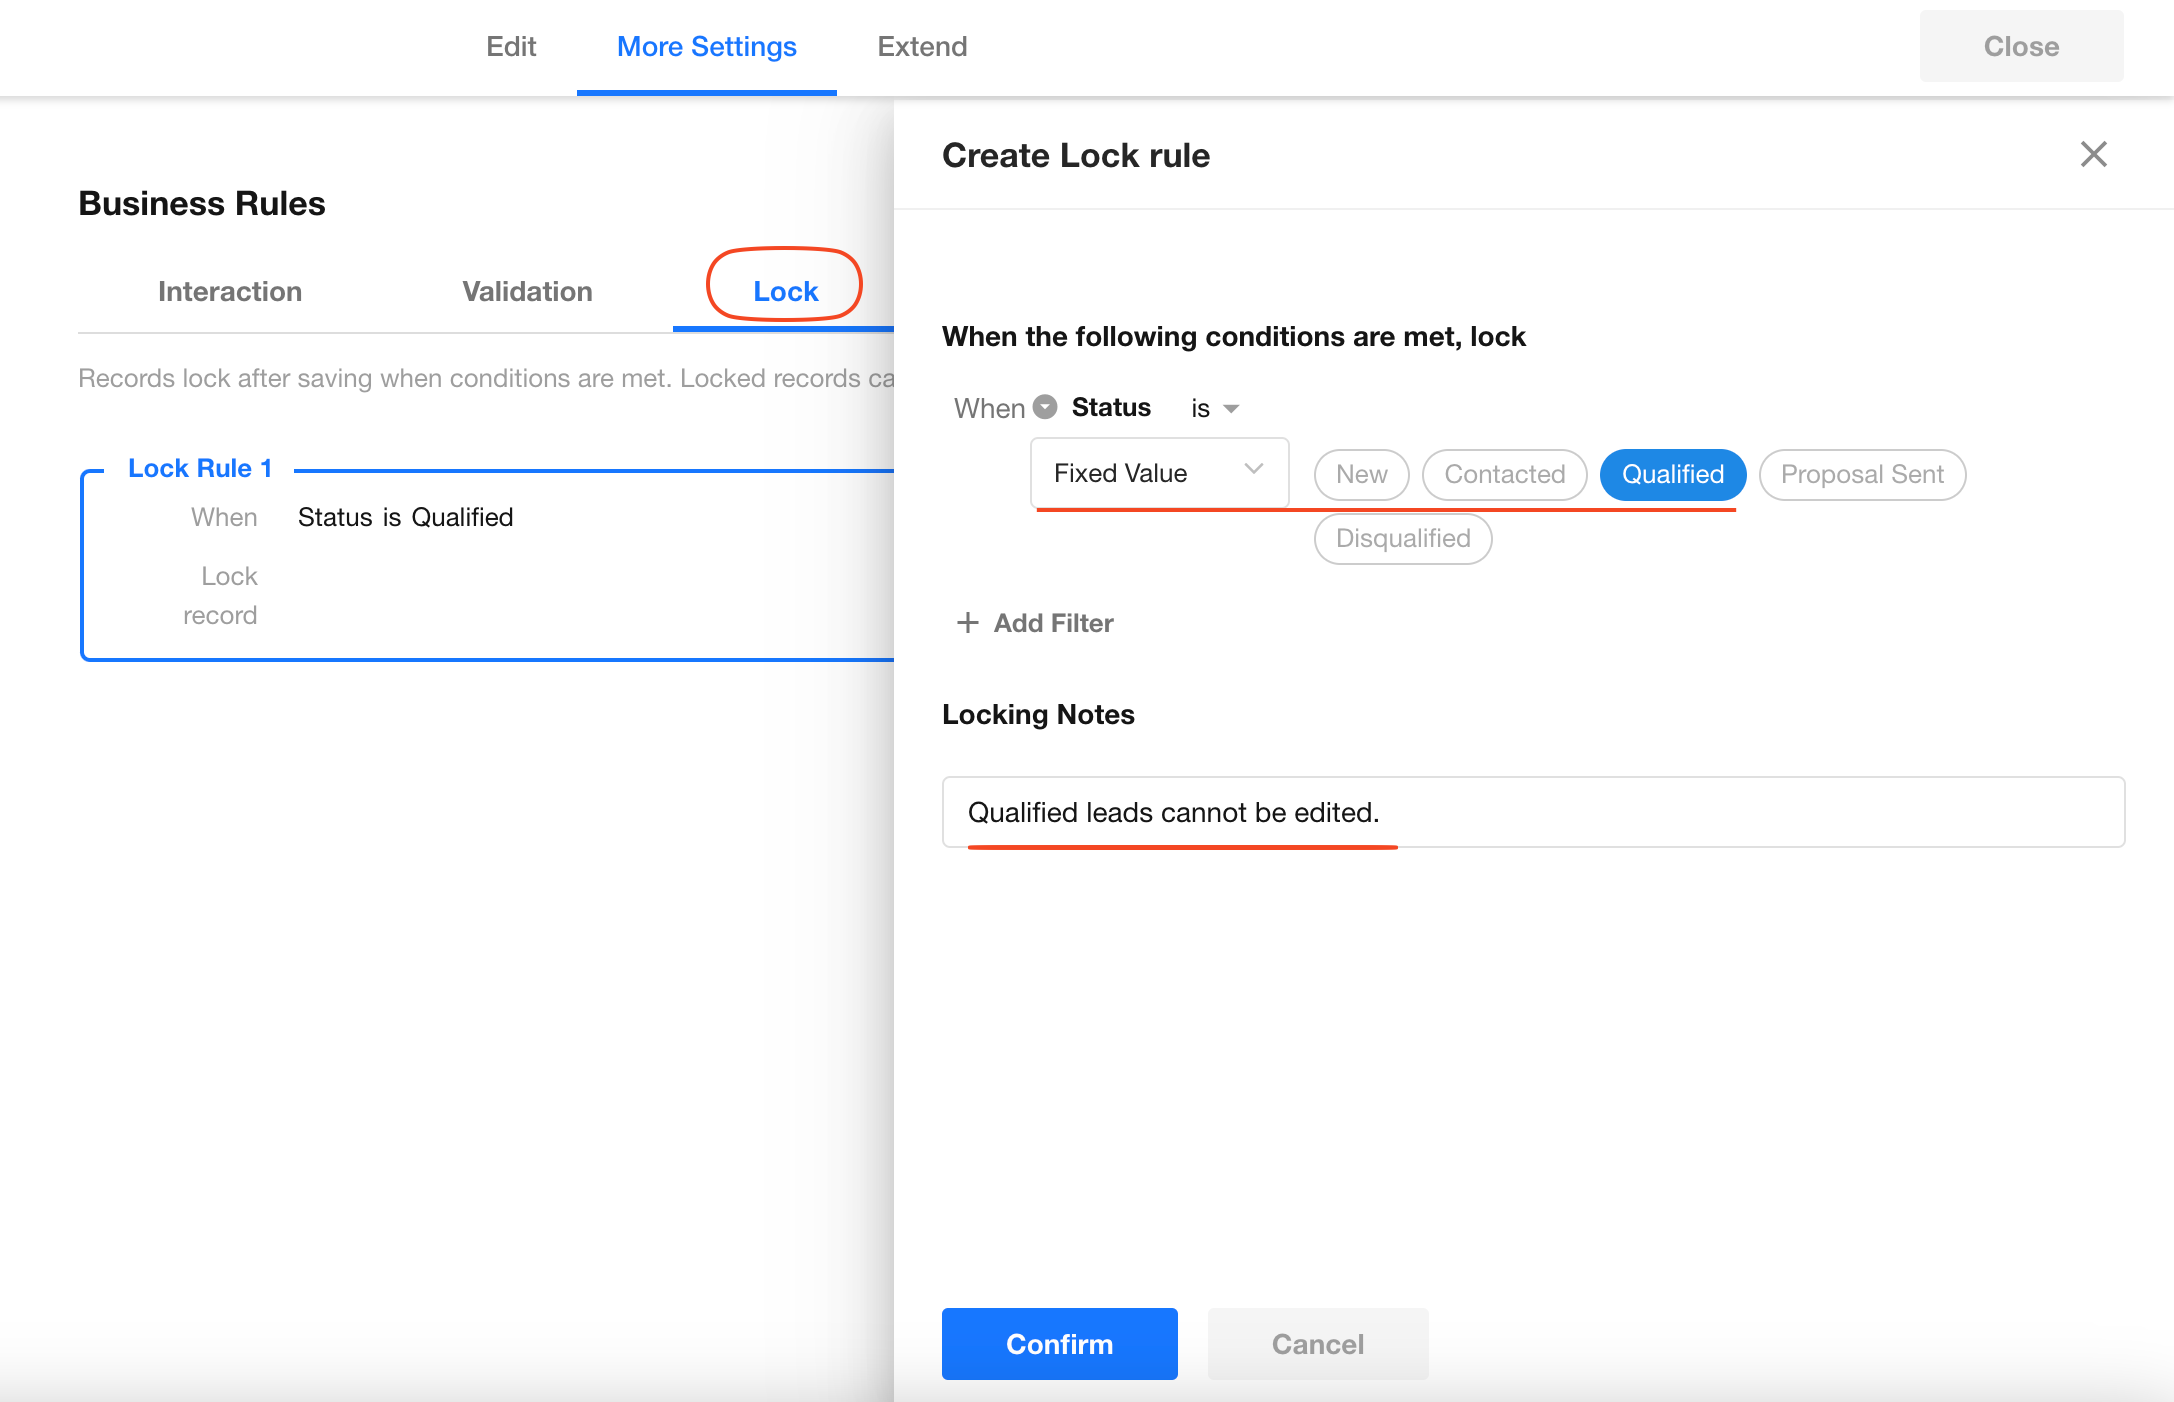Image resolution: width=2174 pixels, height=1402 pixels.
Task: Deselect the Qualified status chip
Action: coord(1672,474)
